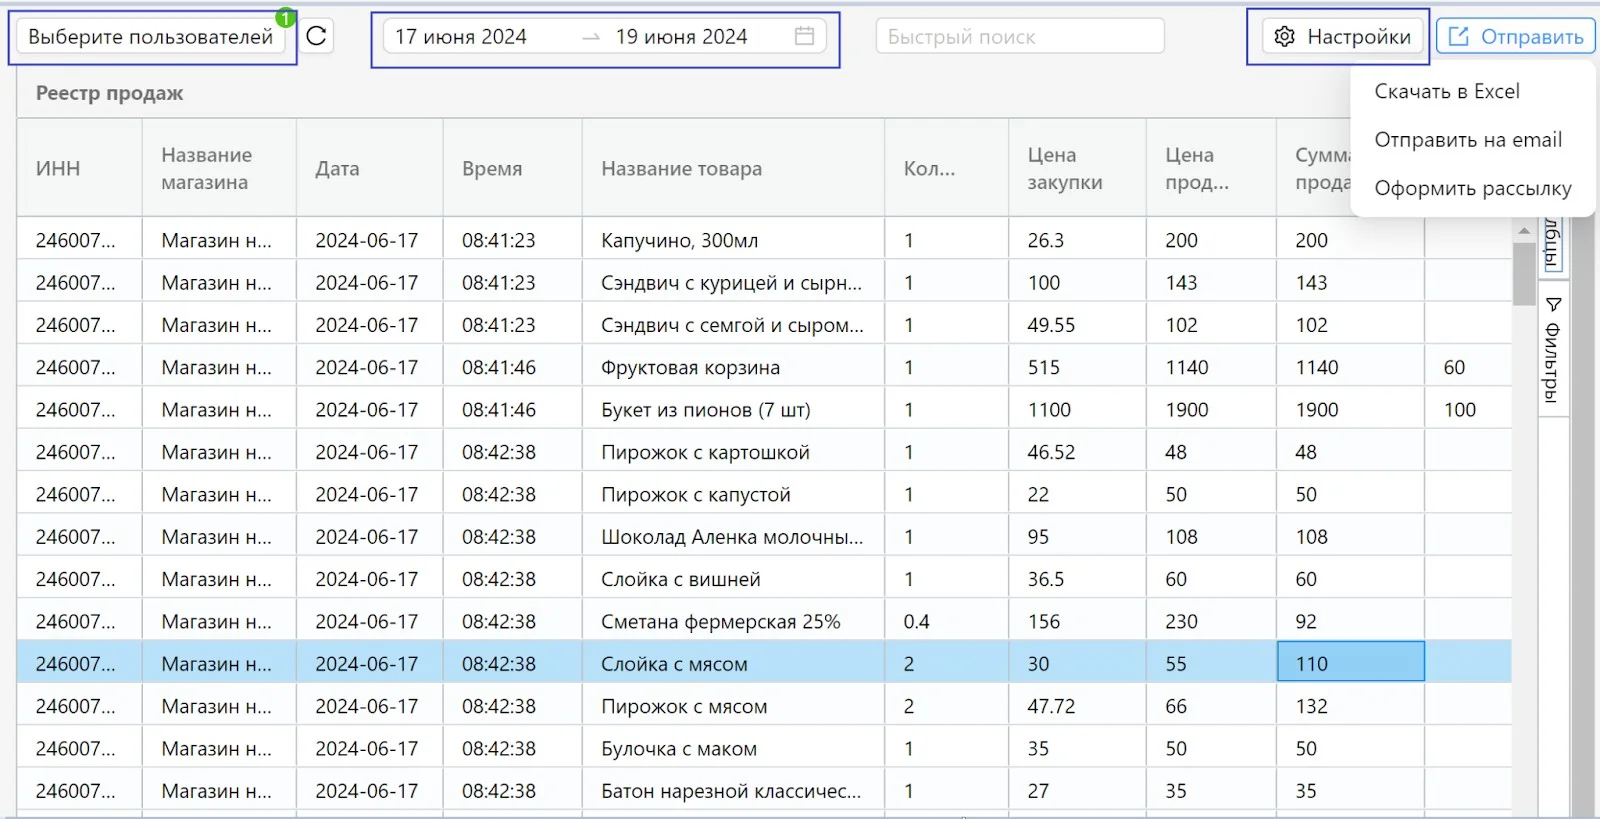
Task: Click the Кол... column header
Action: tap(946, 168)
